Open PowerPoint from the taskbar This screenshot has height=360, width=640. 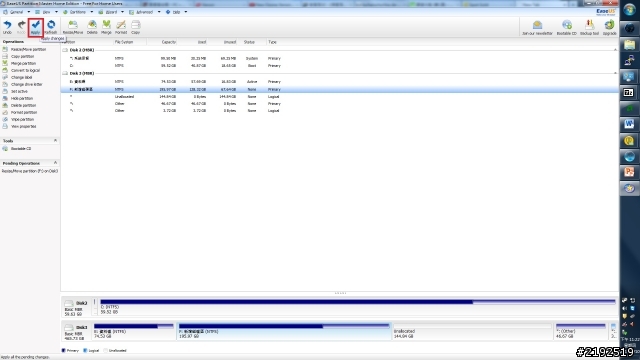(x=629, y=172)
